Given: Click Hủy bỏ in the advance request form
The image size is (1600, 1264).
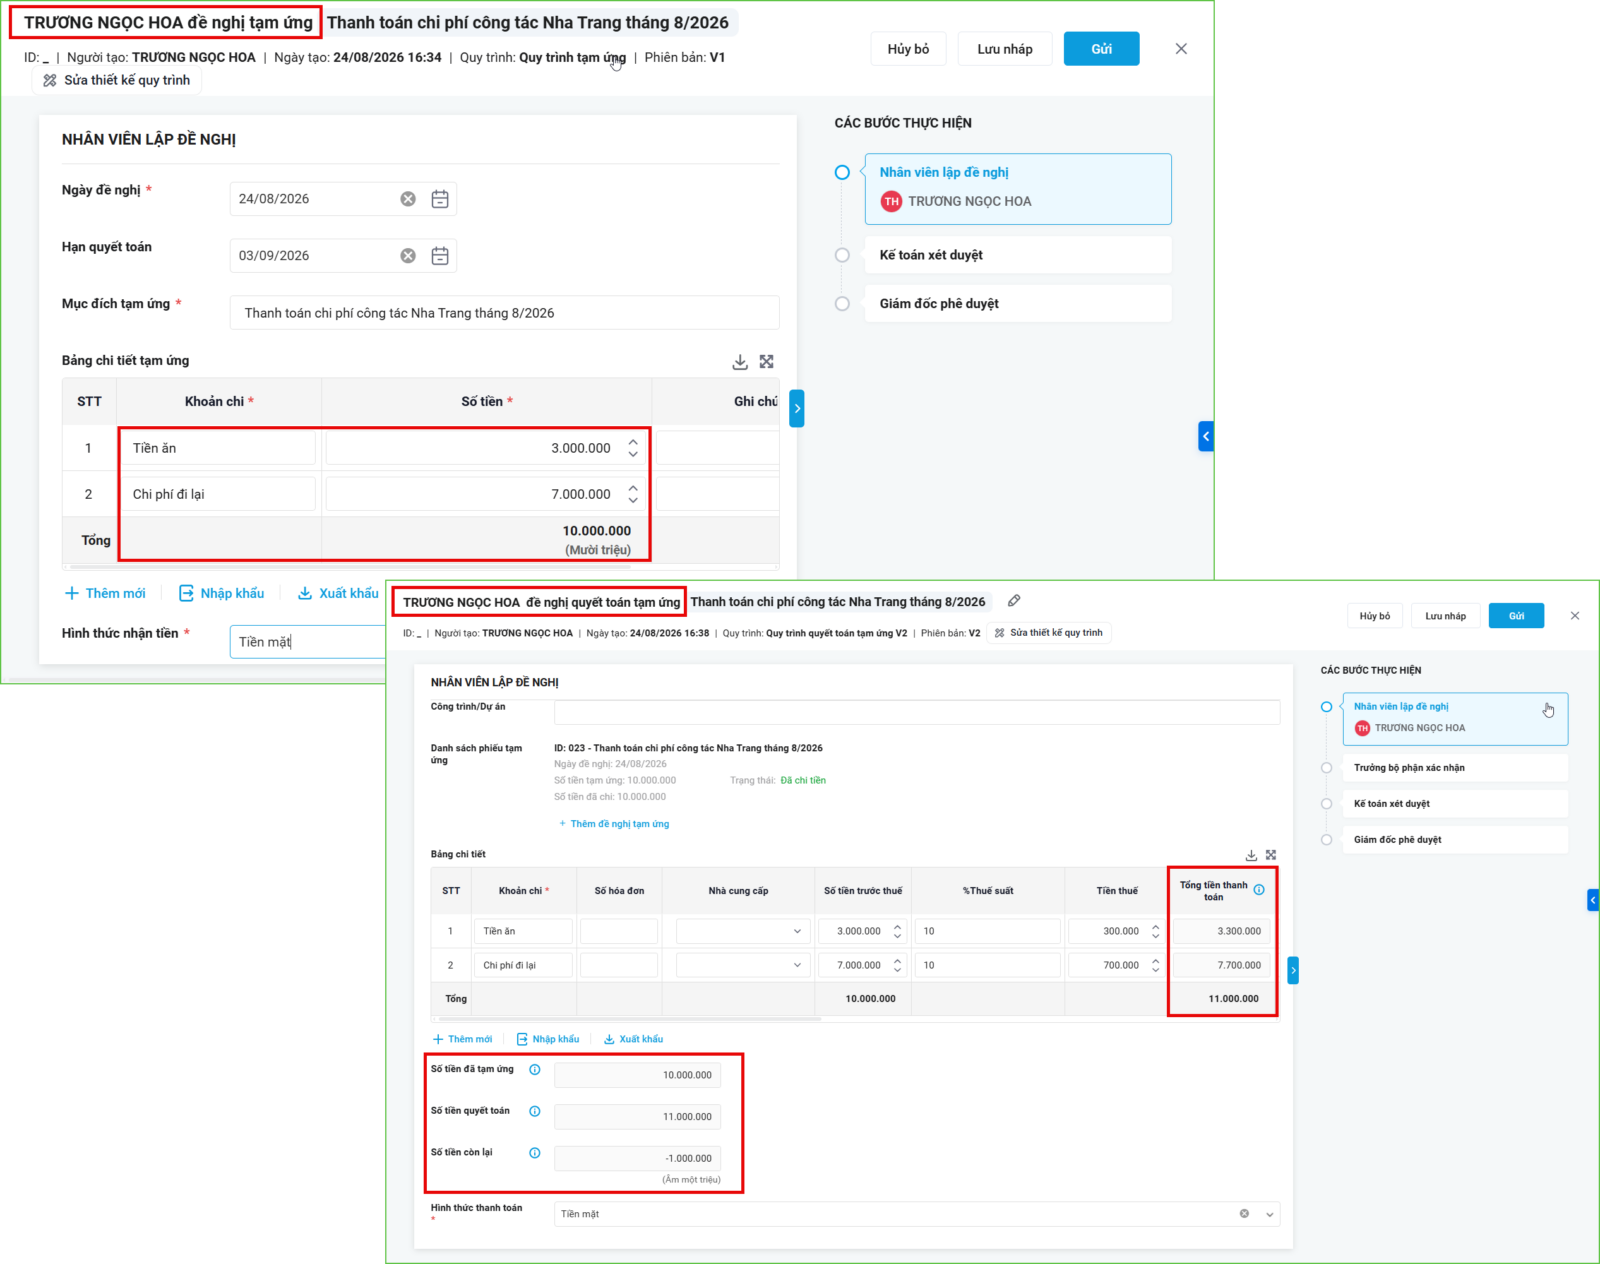Looking at the screenshot, I should point(908,49).
